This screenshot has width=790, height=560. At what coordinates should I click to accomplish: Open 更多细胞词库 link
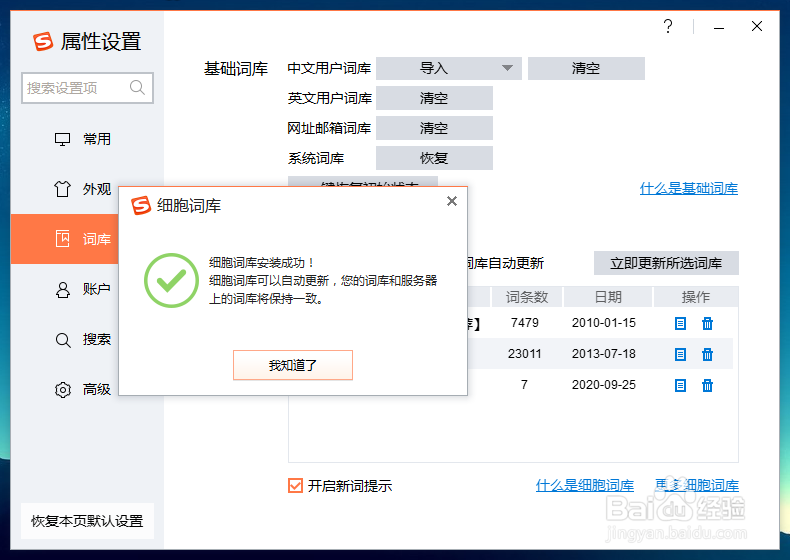pyautogui.click(x=697, y=485)
